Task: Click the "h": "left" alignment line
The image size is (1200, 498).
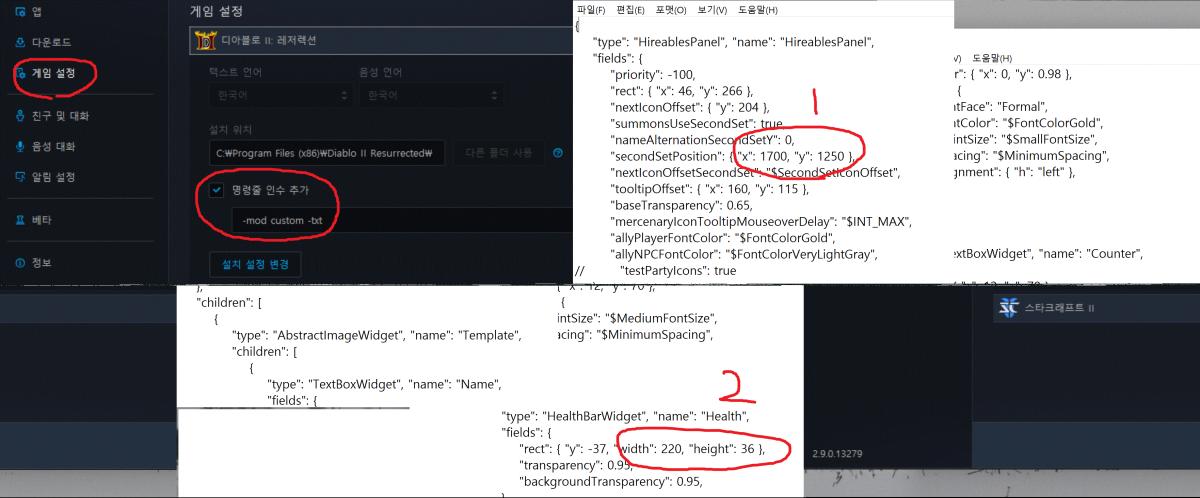Action: coord(1016,173)
